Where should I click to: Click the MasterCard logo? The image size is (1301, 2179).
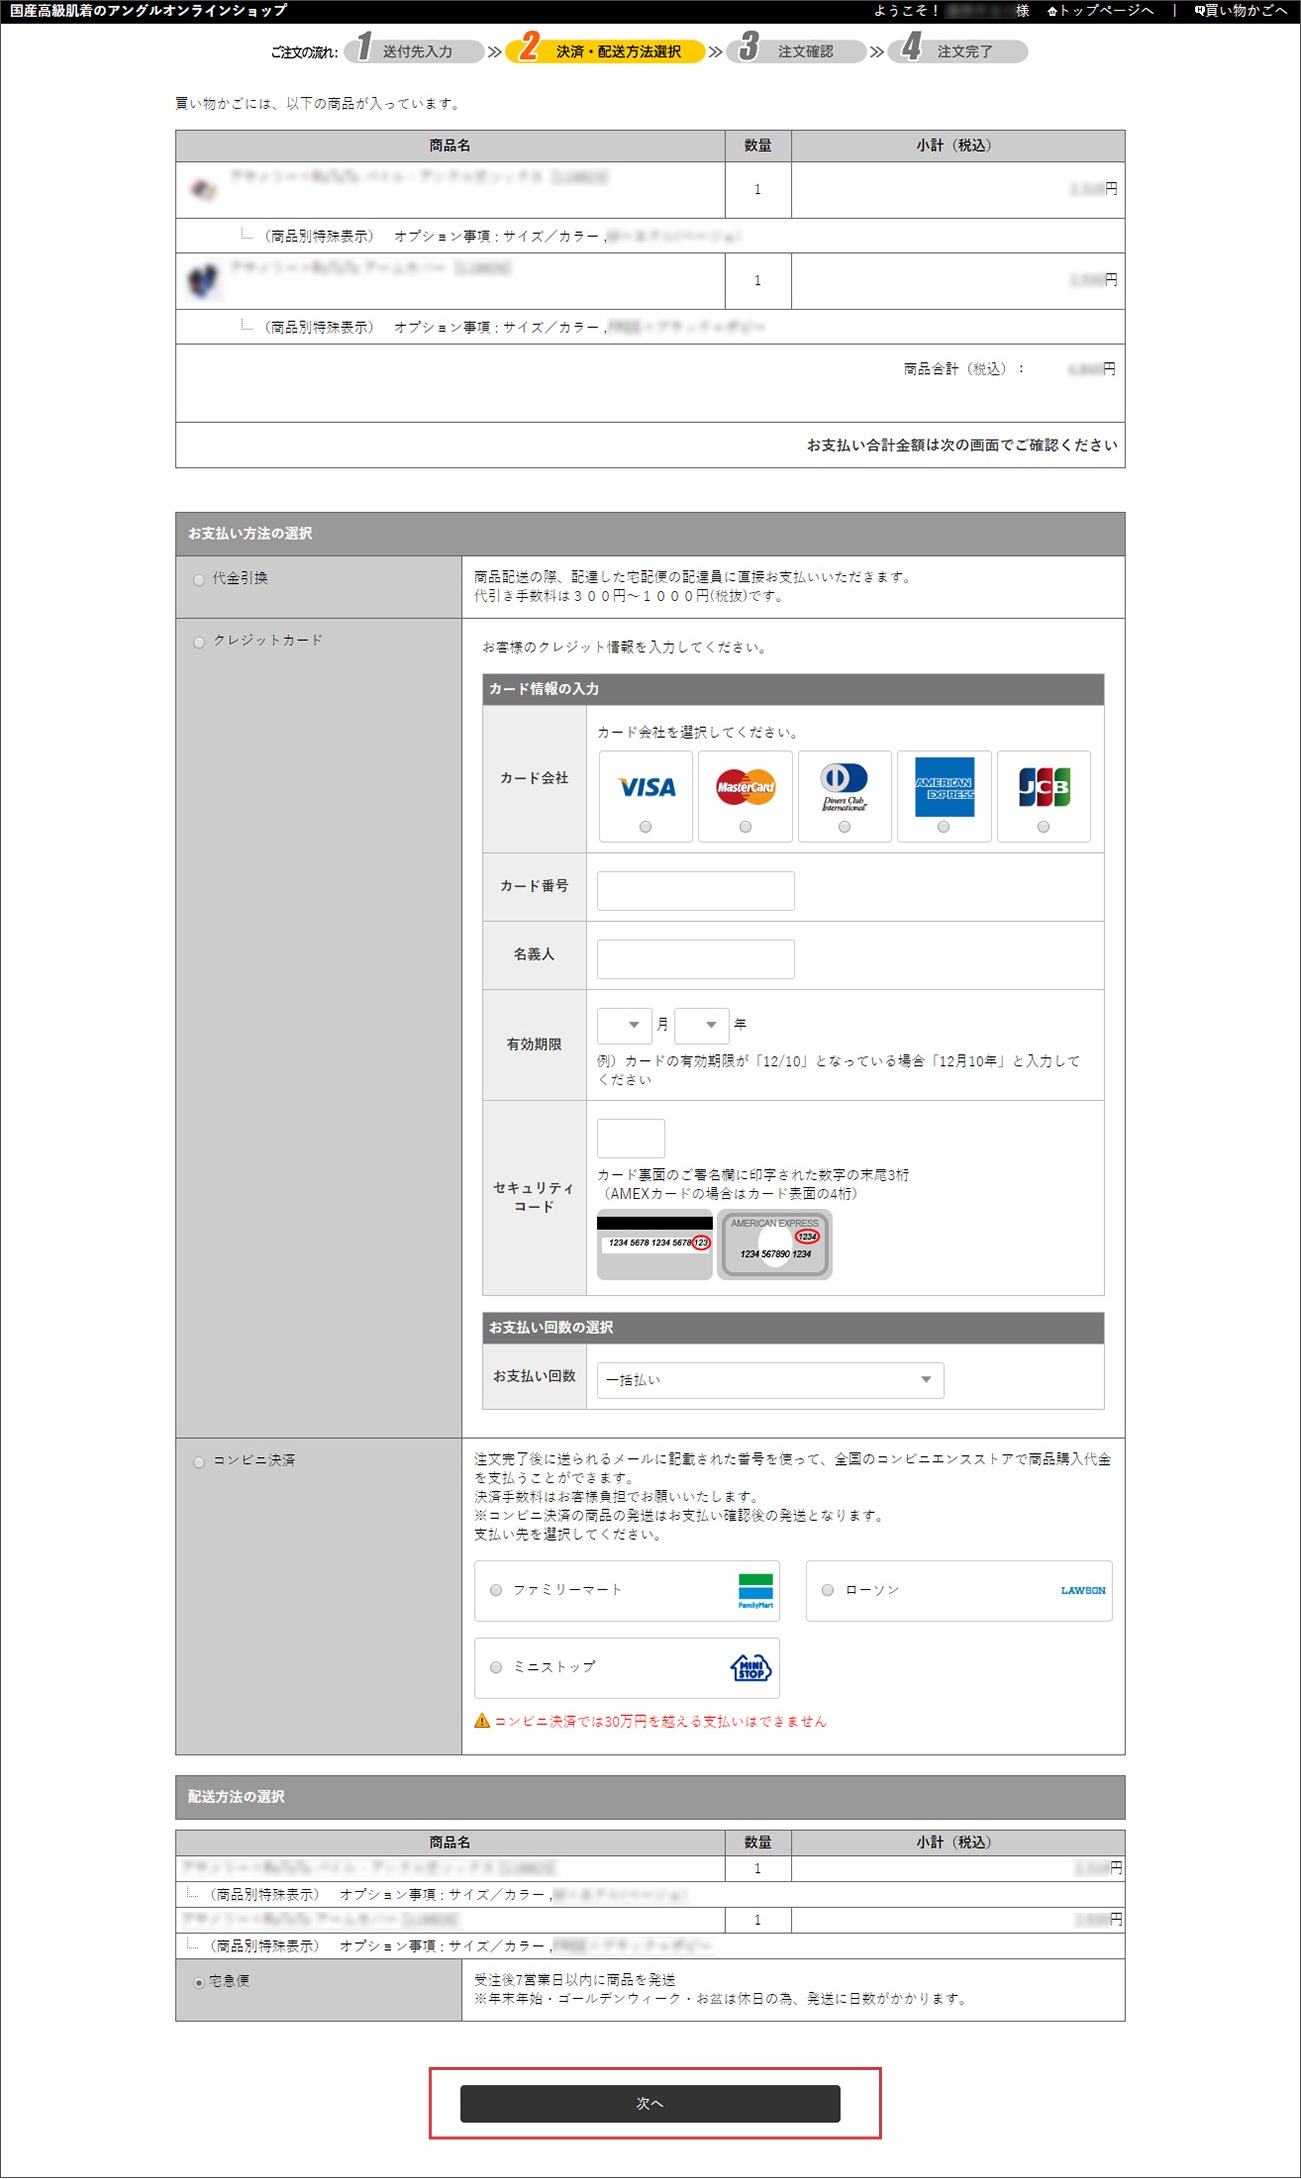click(x=745, y=787)
